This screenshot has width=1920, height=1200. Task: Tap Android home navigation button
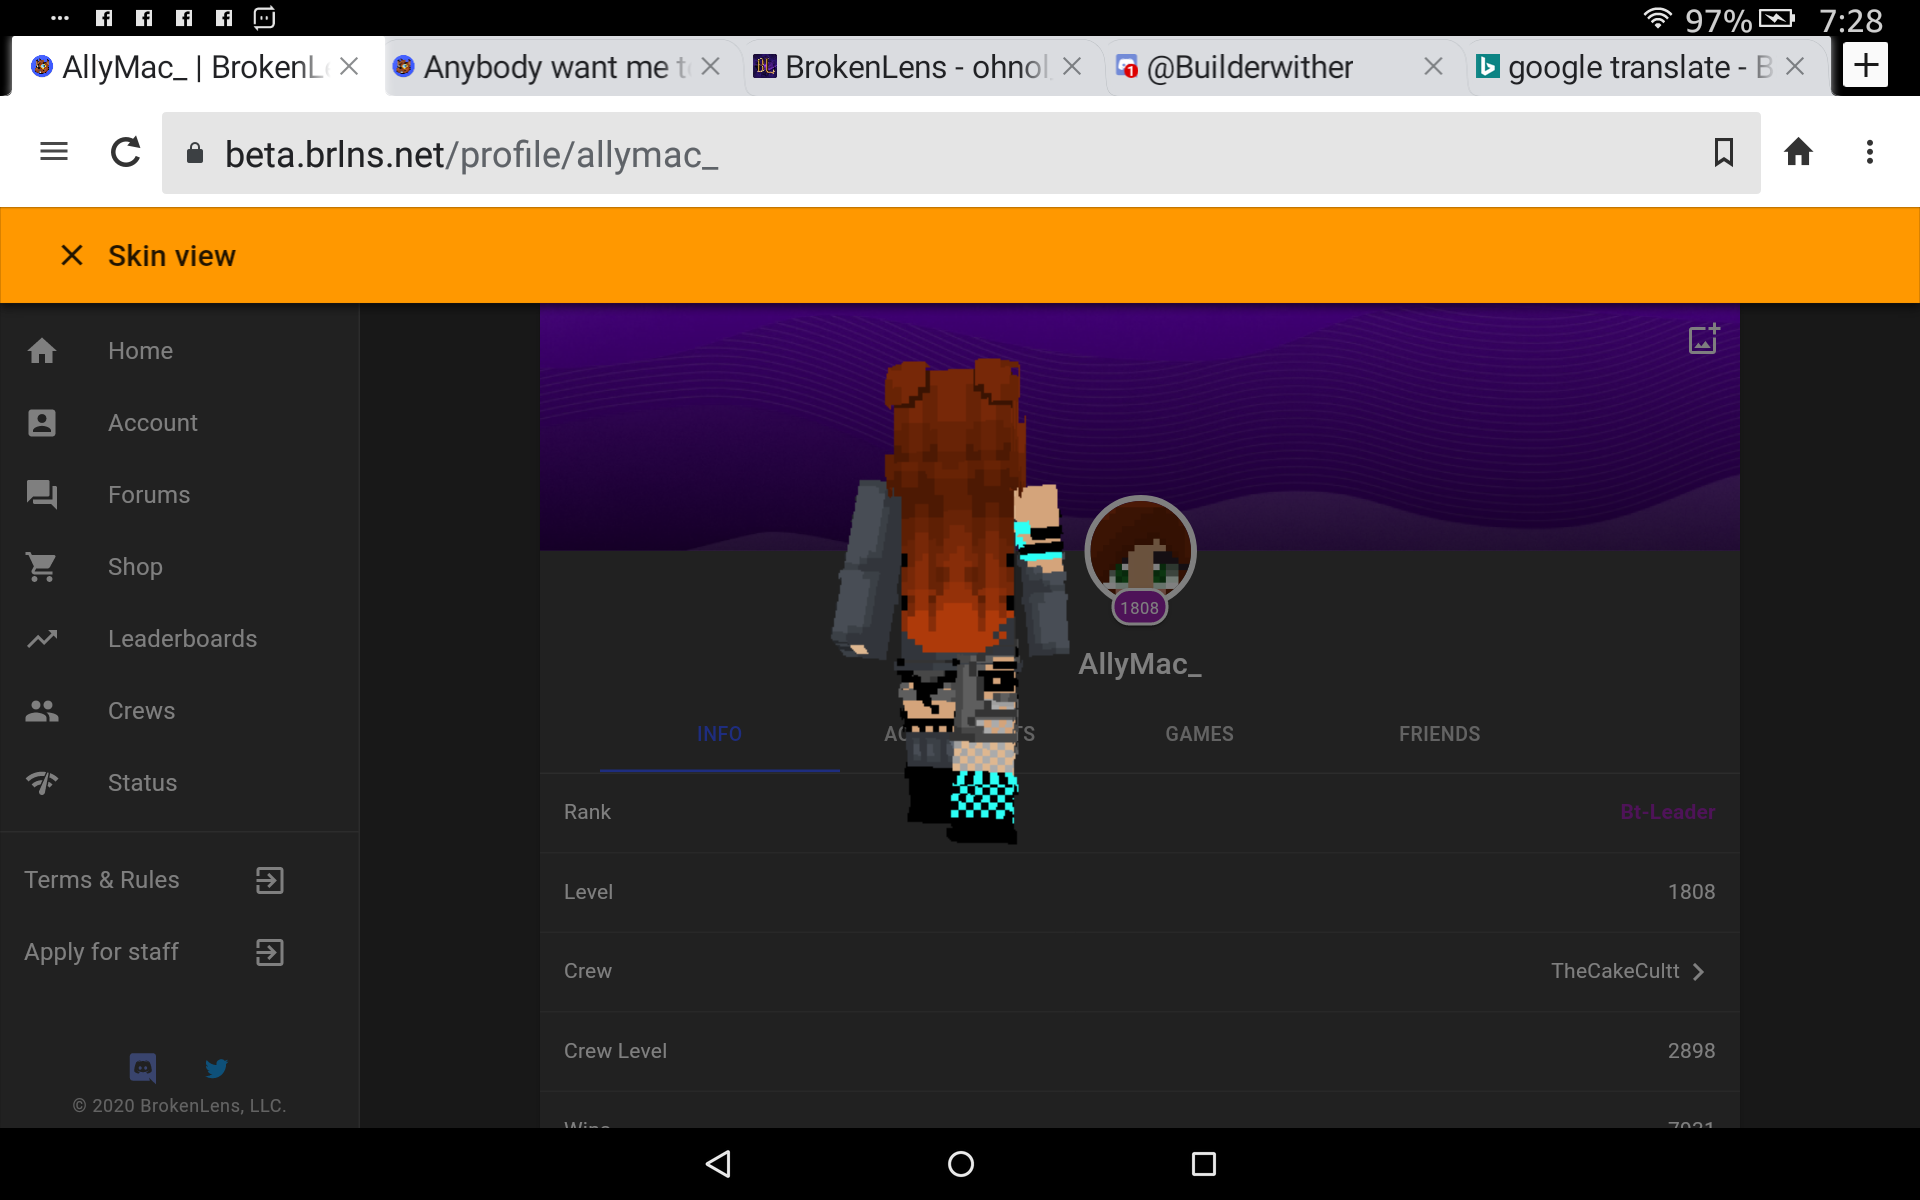(x=960, y=1164)
